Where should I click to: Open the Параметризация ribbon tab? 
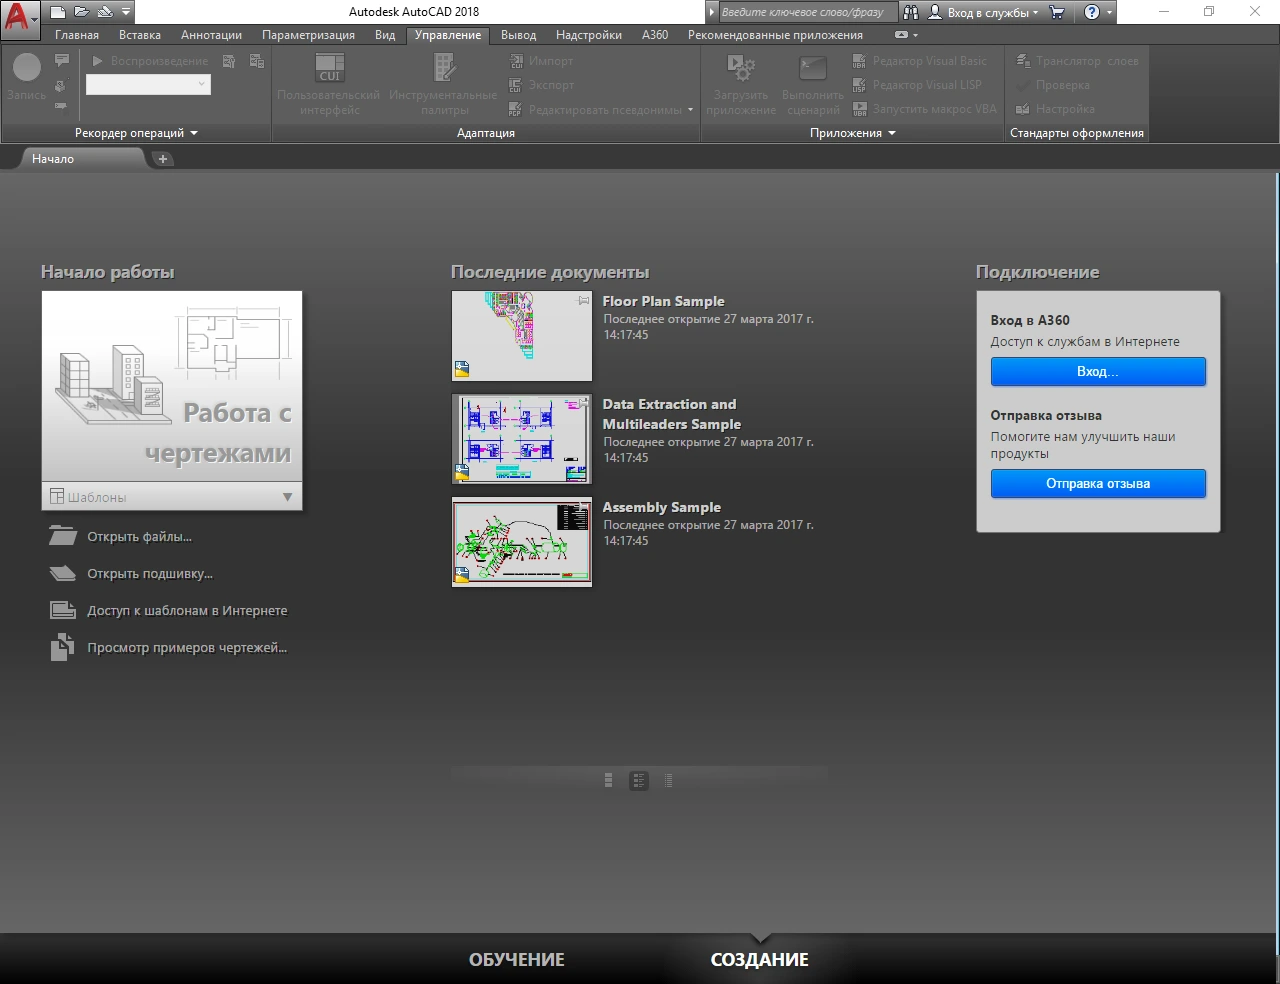click(308, 35)
